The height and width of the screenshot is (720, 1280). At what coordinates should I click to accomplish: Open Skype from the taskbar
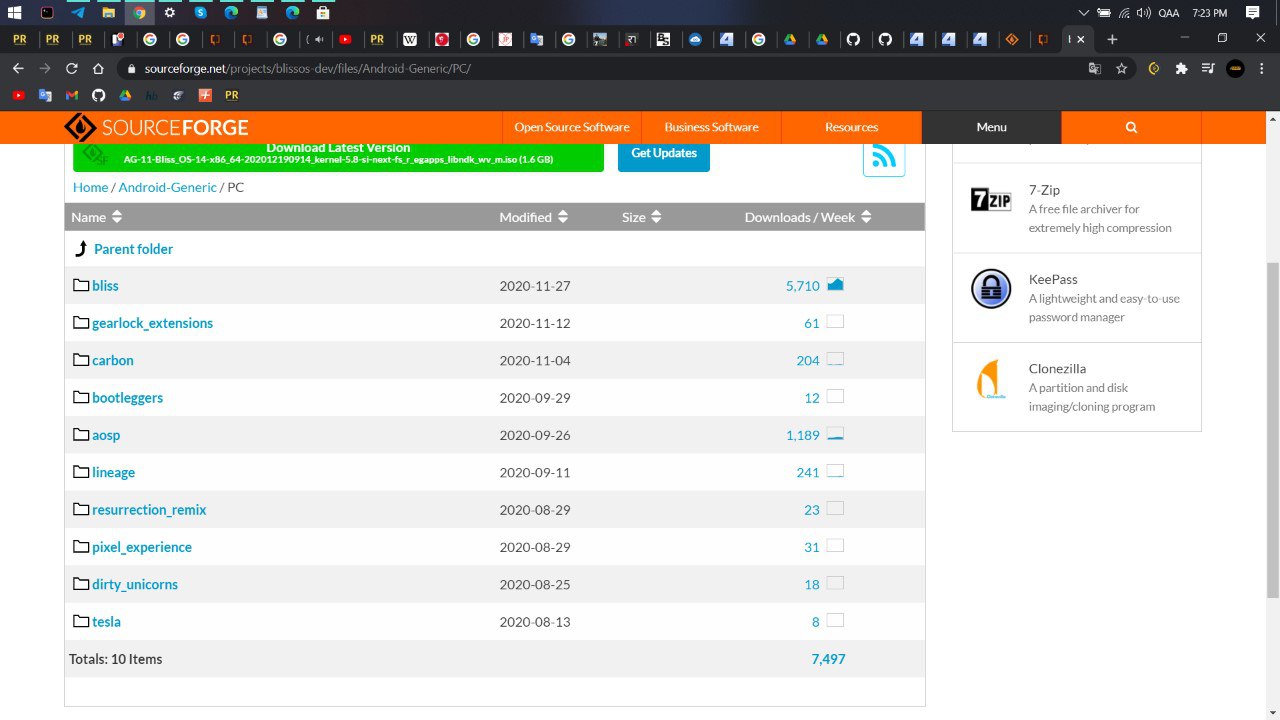tap(200, 13)
